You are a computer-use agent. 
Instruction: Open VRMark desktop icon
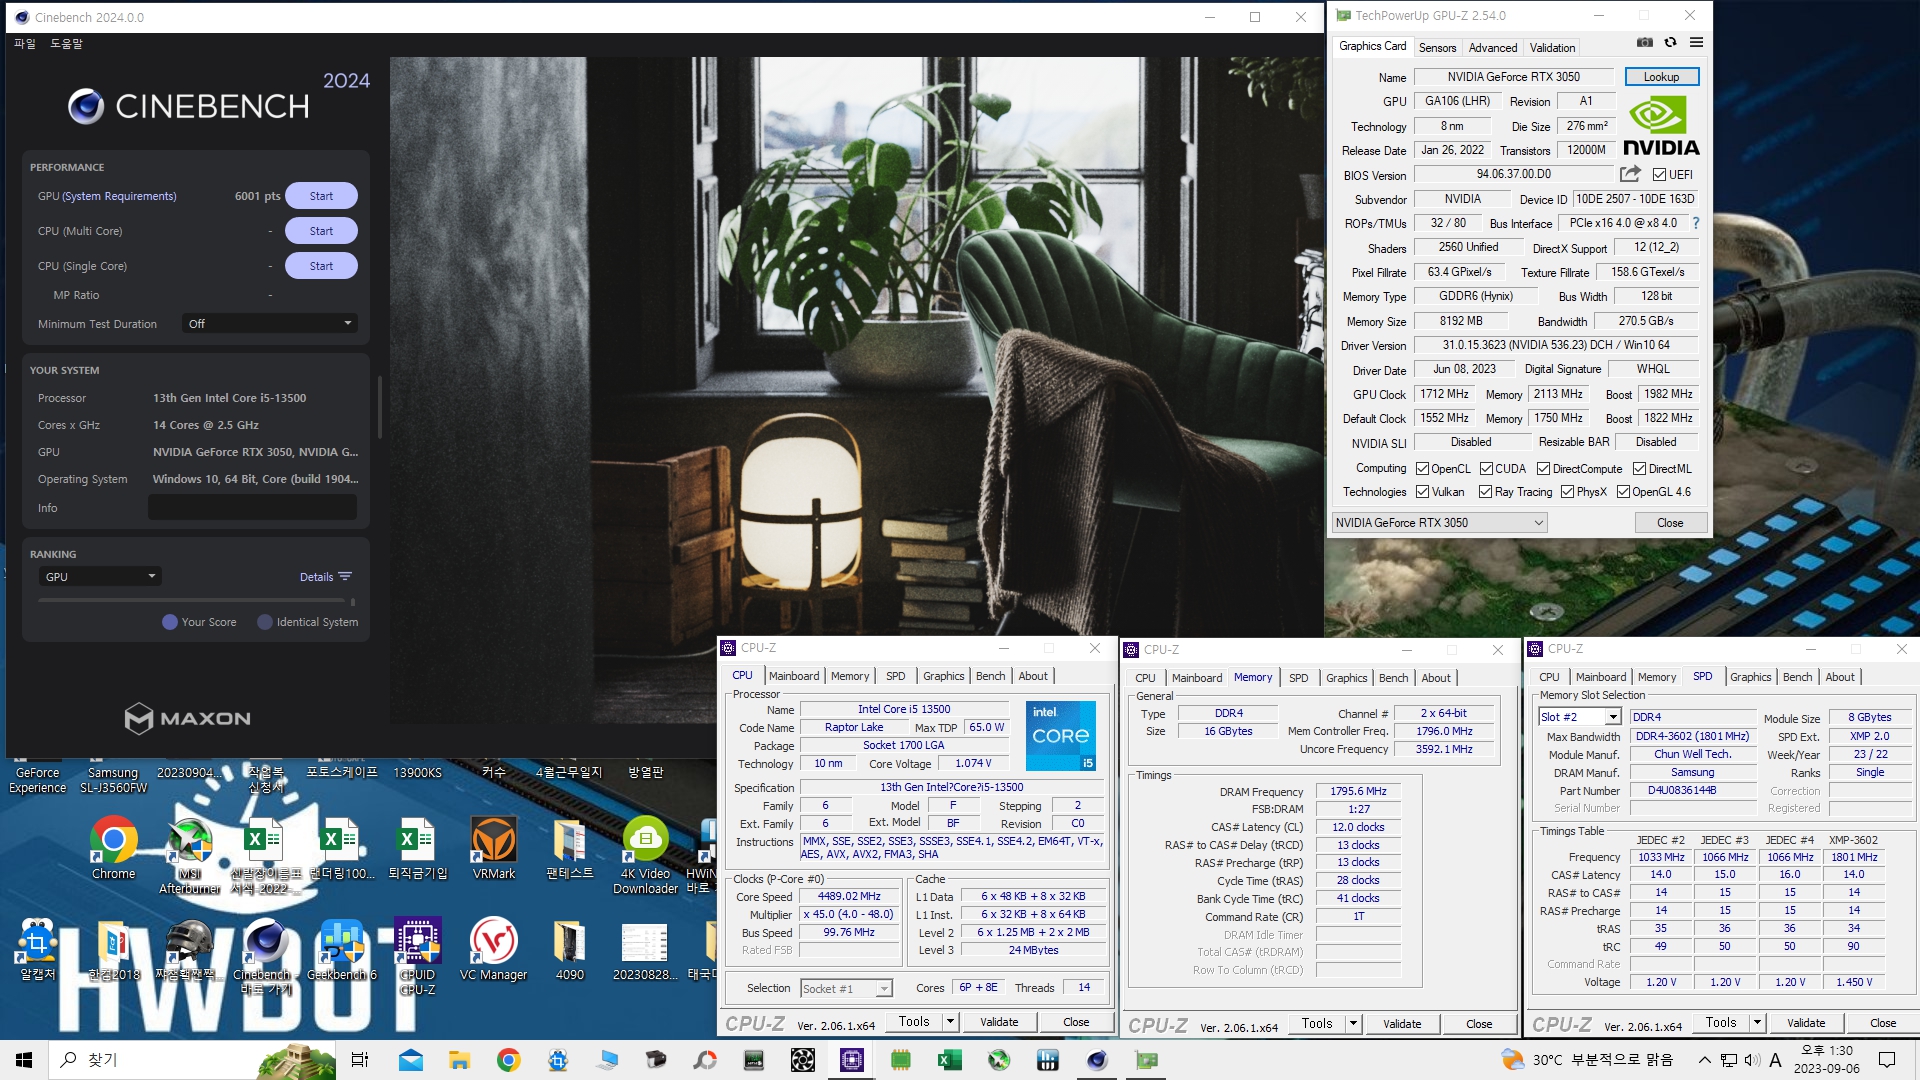coord(494,848)
